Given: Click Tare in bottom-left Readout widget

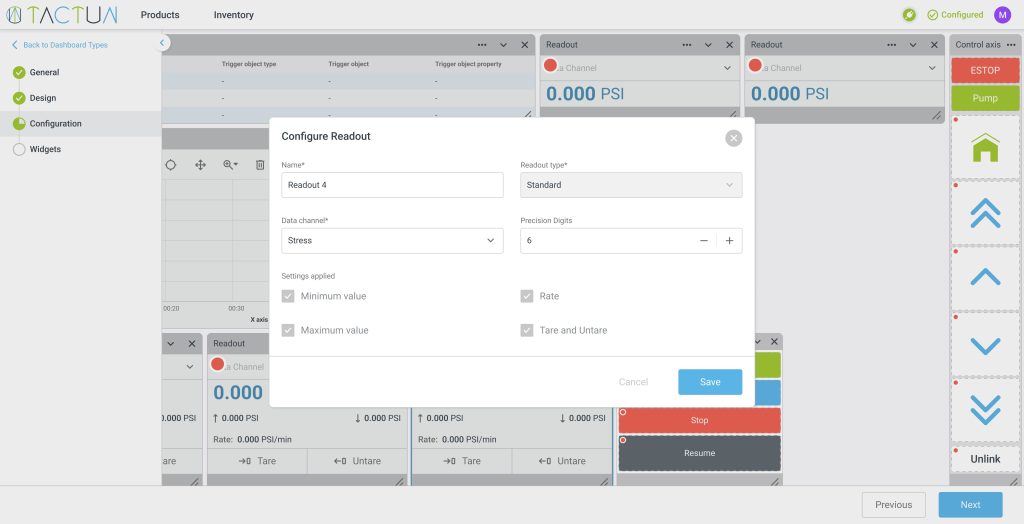Looking at the screenshot, I should coord(257,461).
